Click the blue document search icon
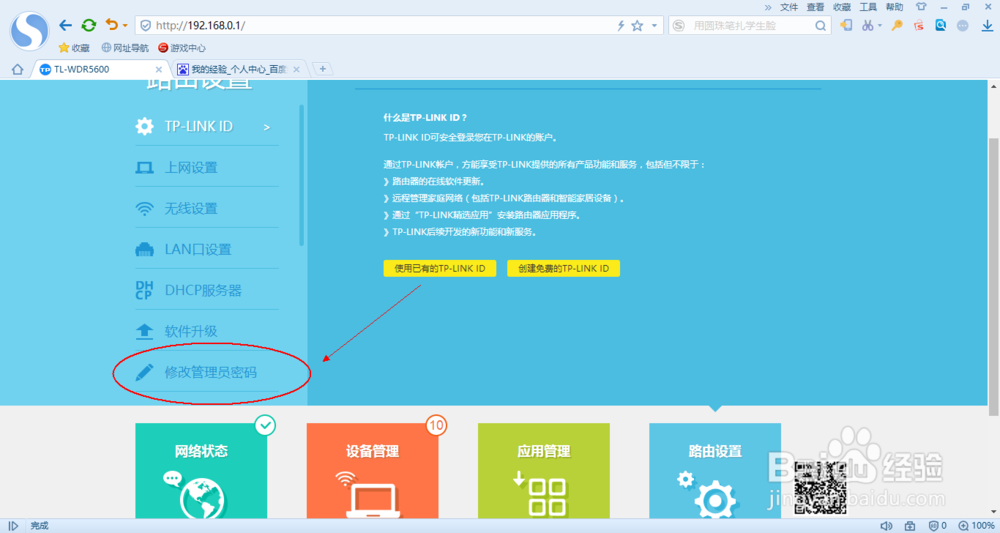The width and height of the screenshot is (1000, 533). tap(941, 26)
